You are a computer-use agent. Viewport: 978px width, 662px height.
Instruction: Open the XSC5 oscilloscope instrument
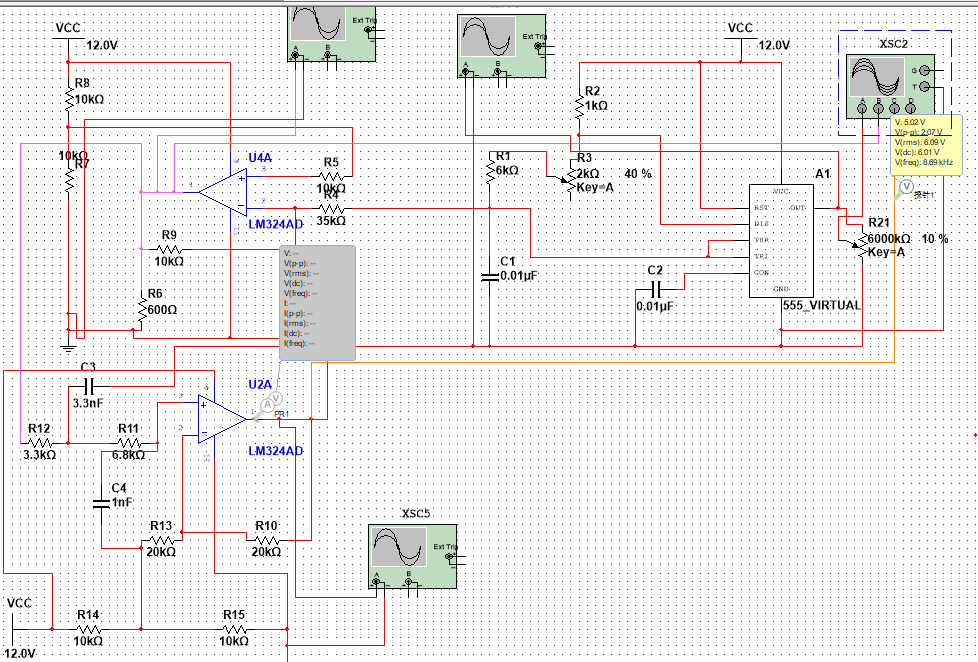tap(412, 556)
